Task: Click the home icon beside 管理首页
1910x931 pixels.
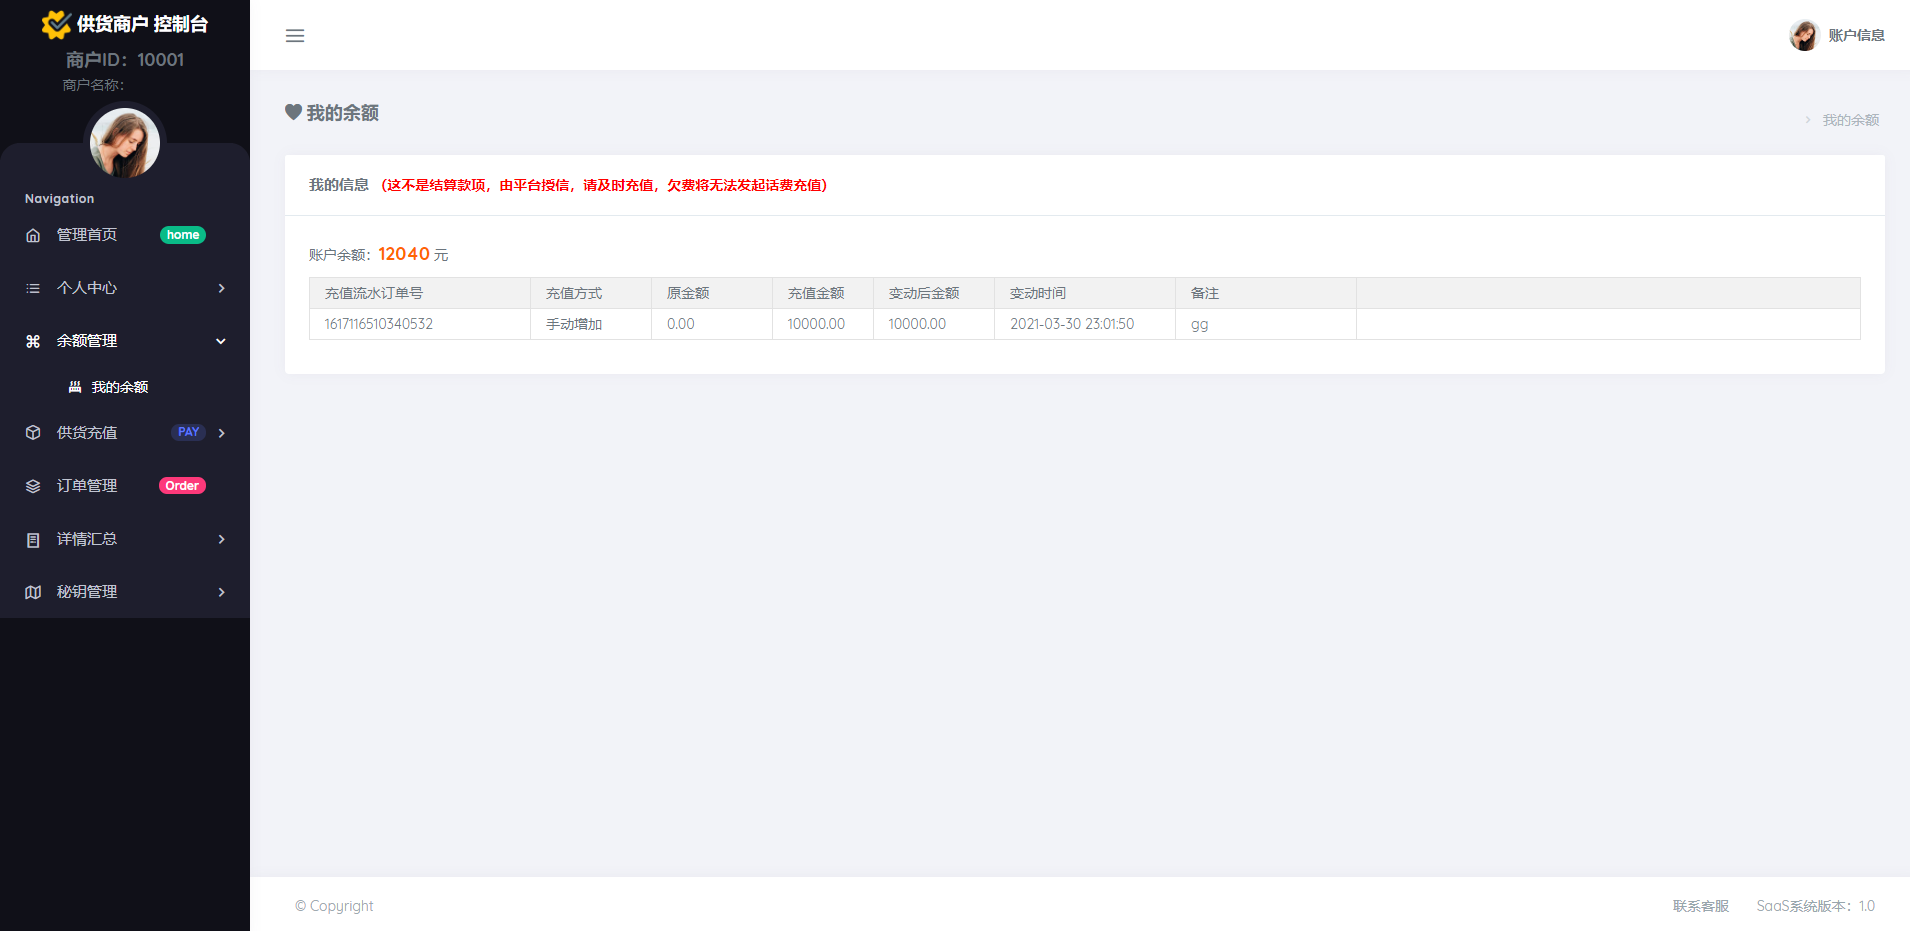Action: (x=33, y=235)
